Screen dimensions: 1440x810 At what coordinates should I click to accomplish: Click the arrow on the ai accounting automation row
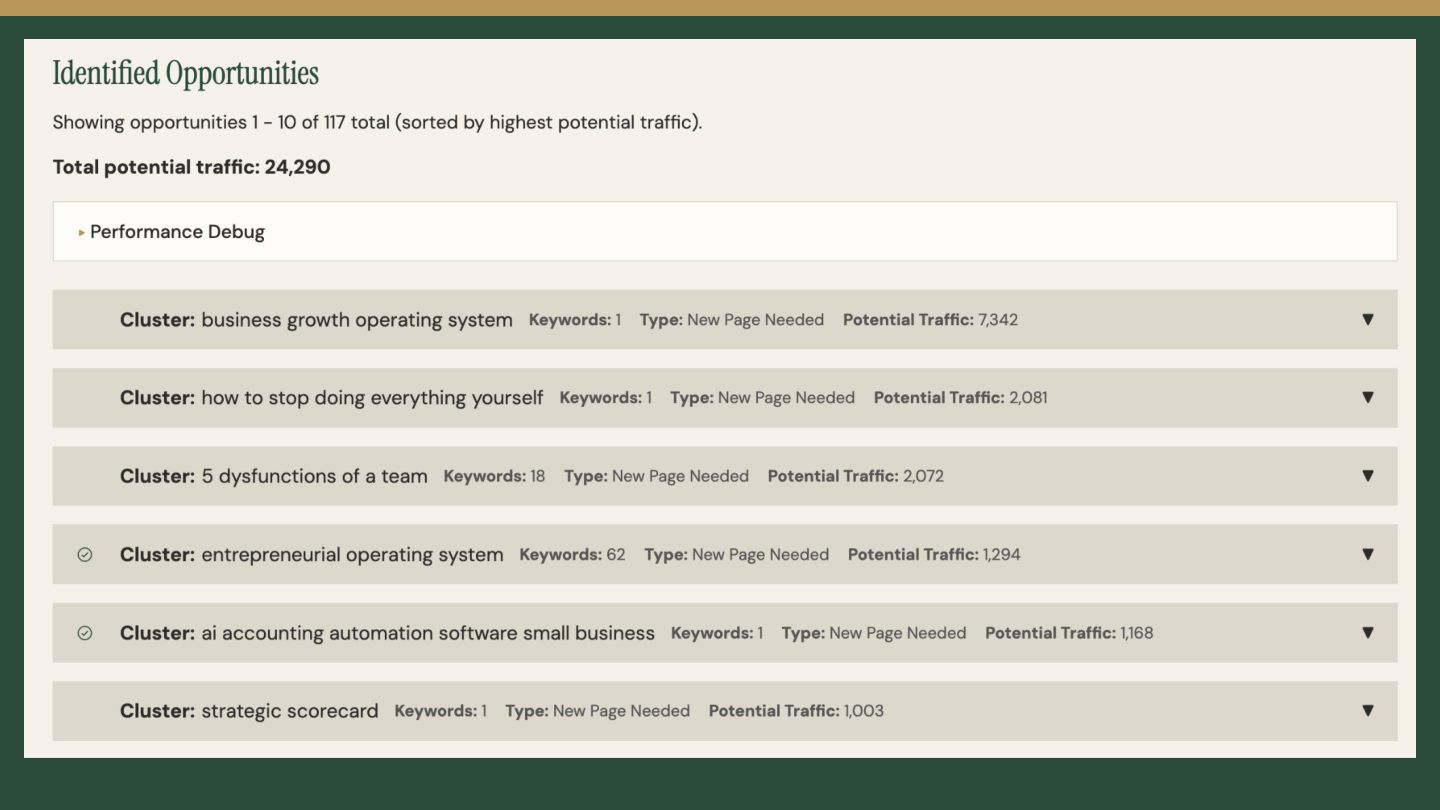[x=1367, y=633]
